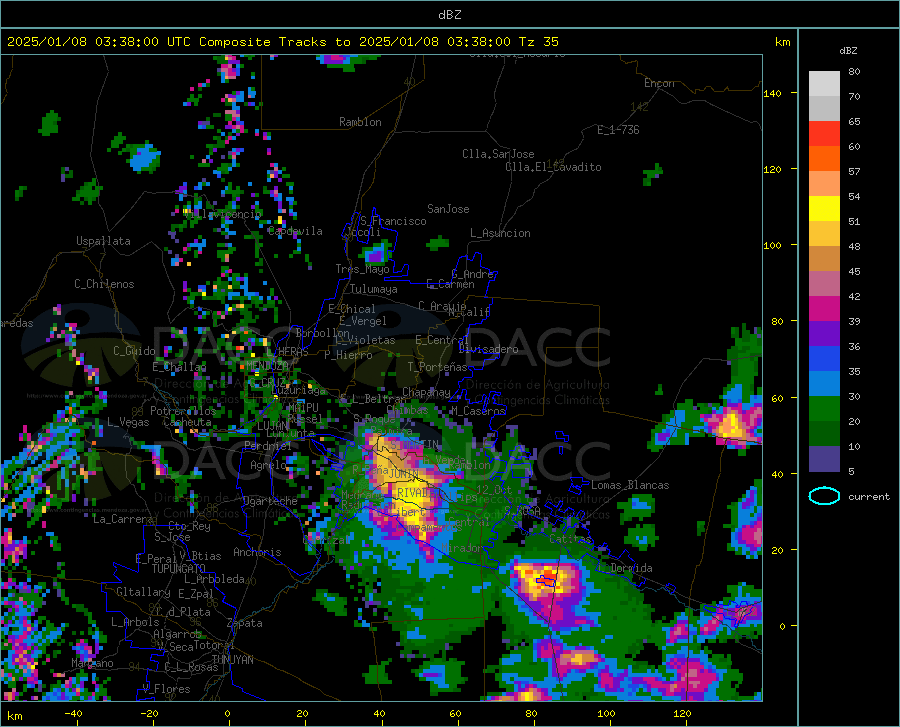
Task: Click the cyan current-track ellipse in legend
Action: (824, 496)
